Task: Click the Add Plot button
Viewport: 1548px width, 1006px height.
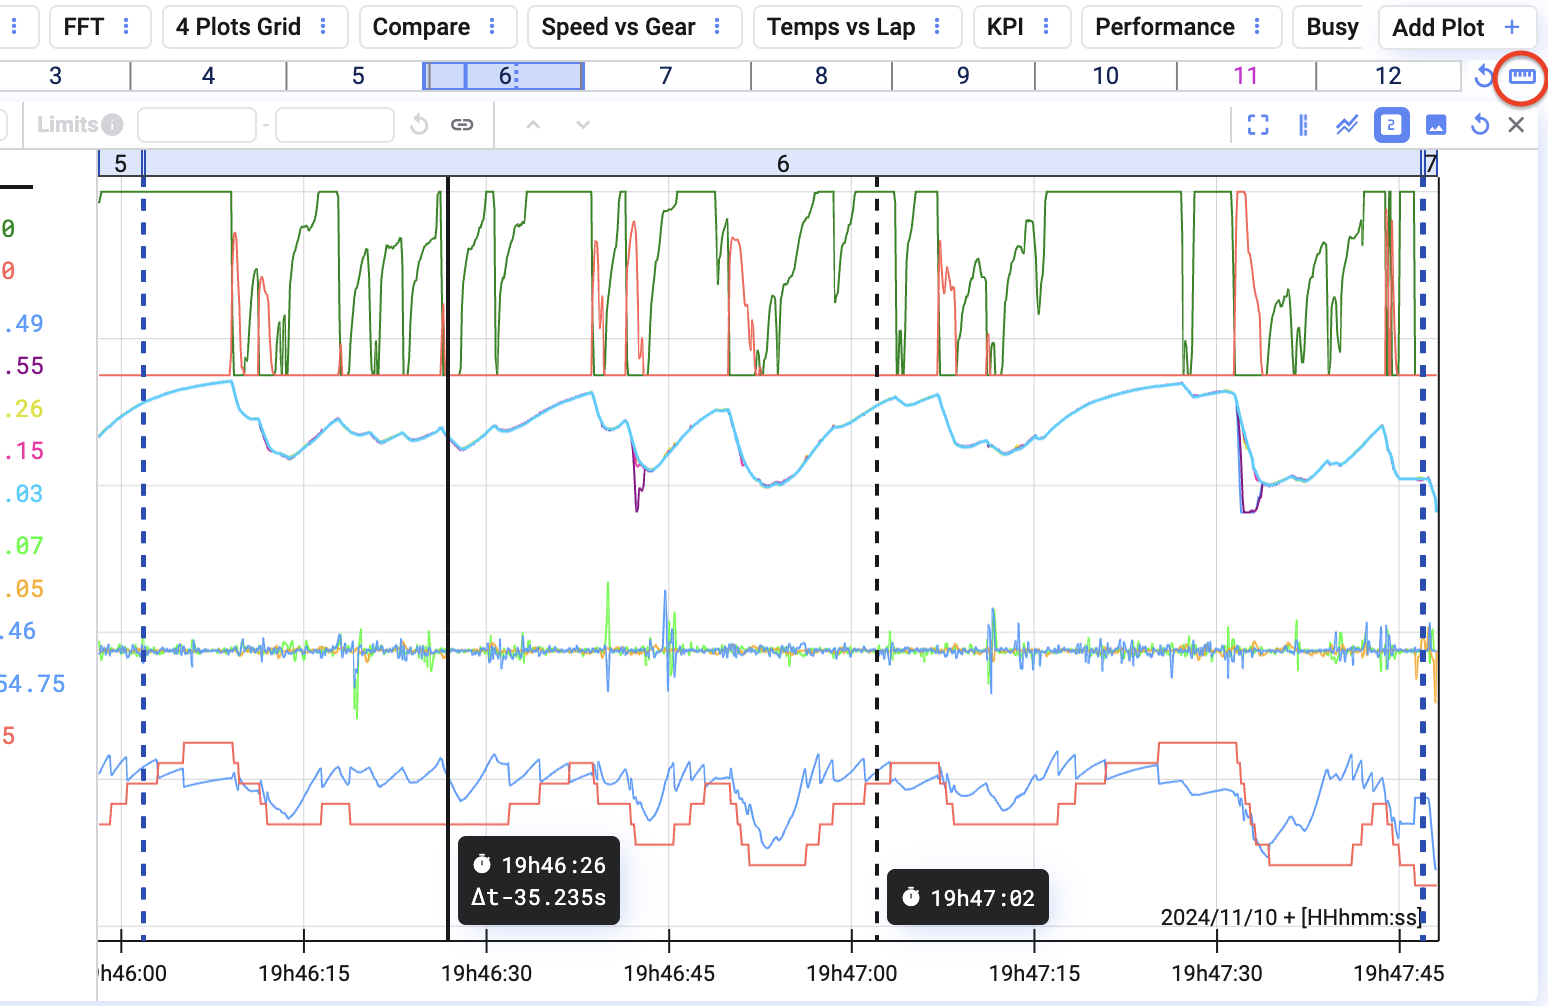Action: click(1455, 27)
